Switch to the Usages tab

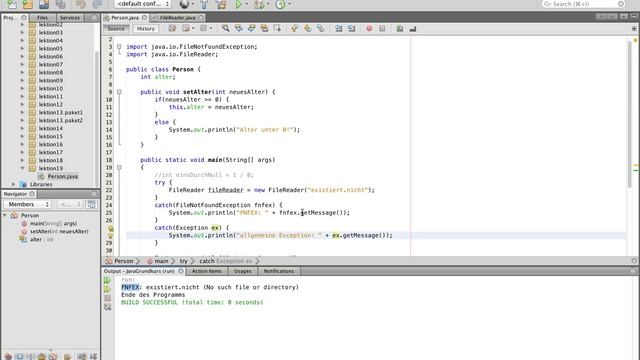tap(242, 271)
